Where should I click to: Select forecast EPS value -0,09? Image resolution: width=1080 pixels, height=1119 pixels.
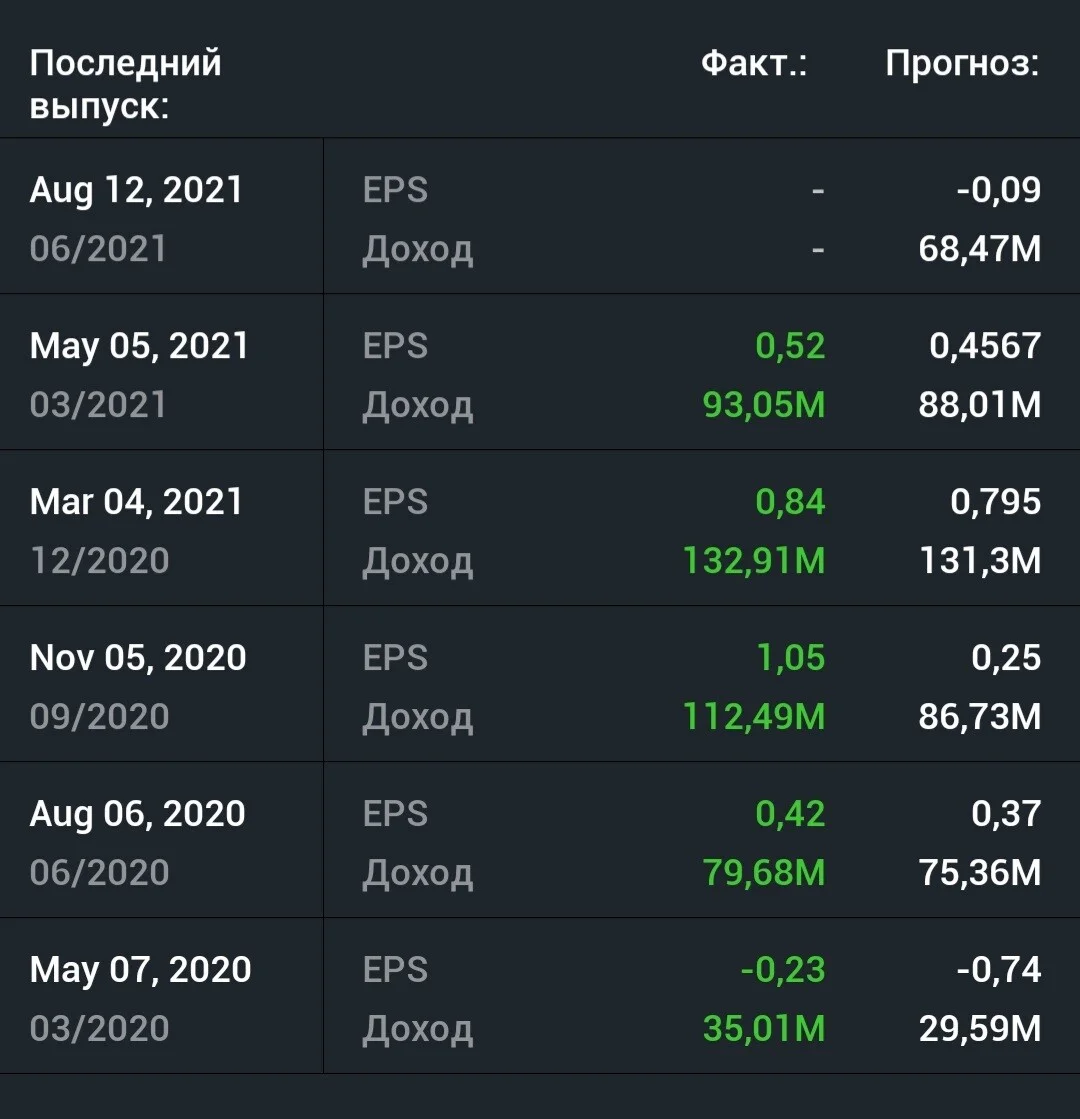999,190
